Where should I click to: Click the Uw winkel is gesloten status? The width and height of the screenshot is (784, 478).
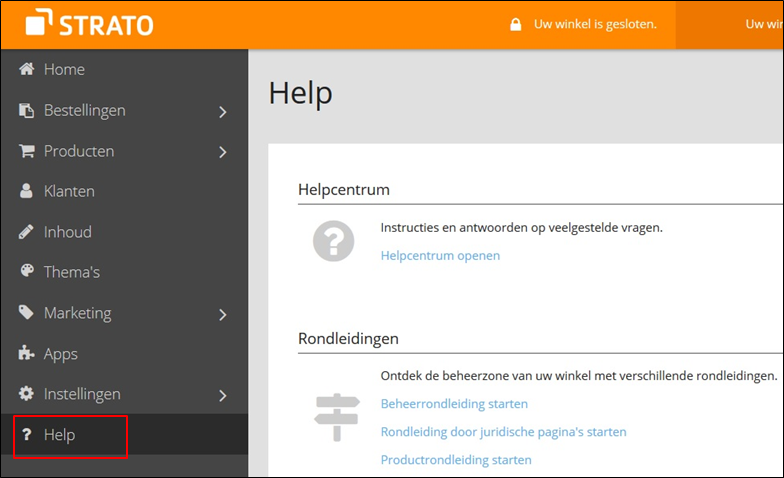pos(595,24)
